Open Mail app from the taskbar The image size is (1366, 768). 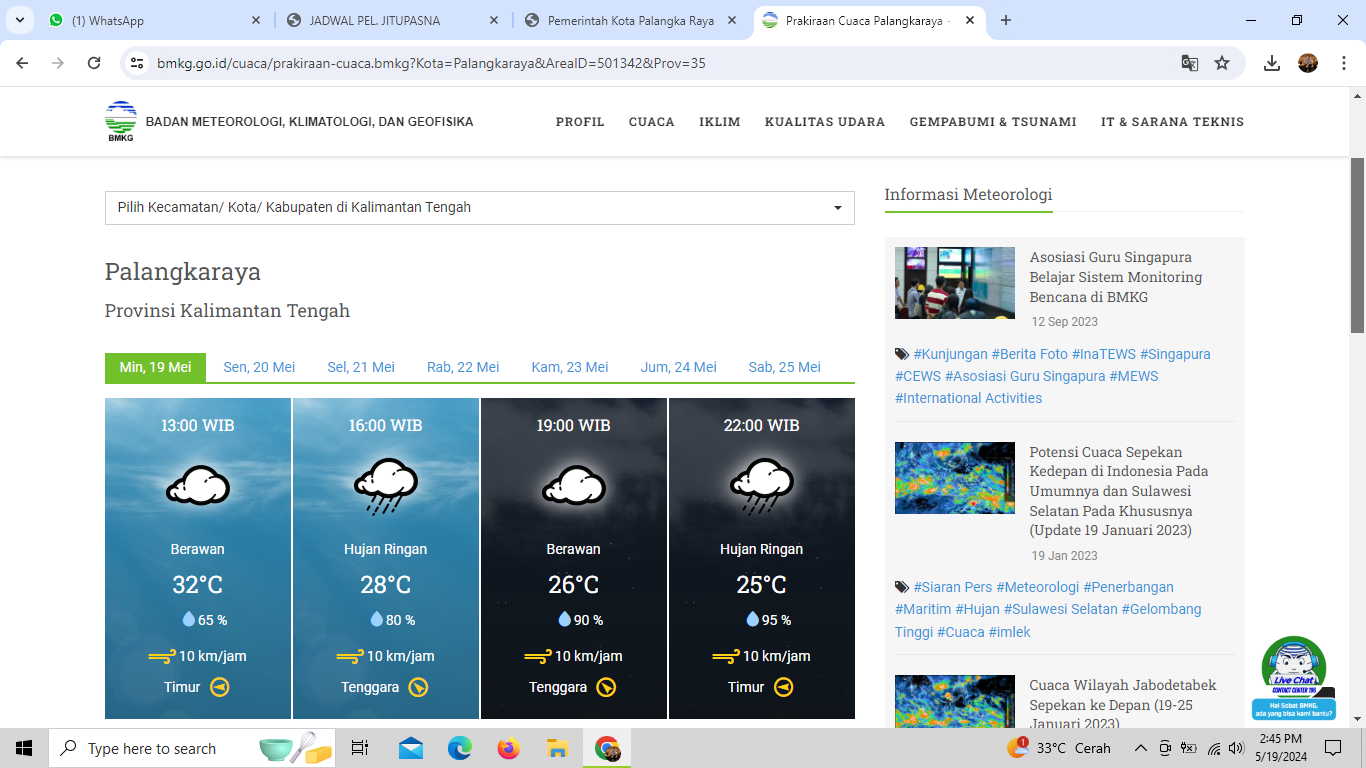point(411,748)
